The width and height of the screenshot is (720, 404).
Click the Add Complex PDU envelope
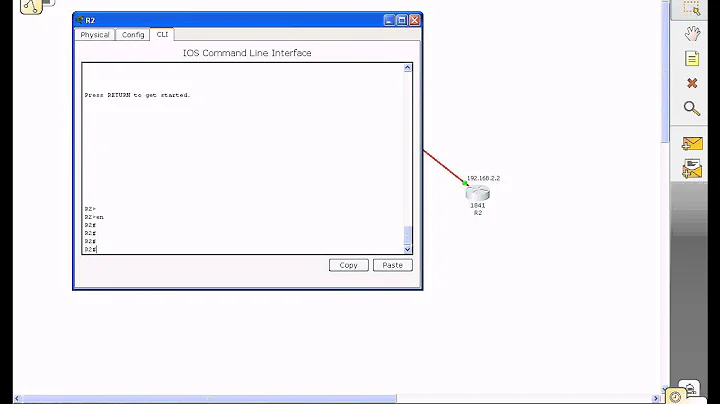pyautogui.click(x=692, y=169)
